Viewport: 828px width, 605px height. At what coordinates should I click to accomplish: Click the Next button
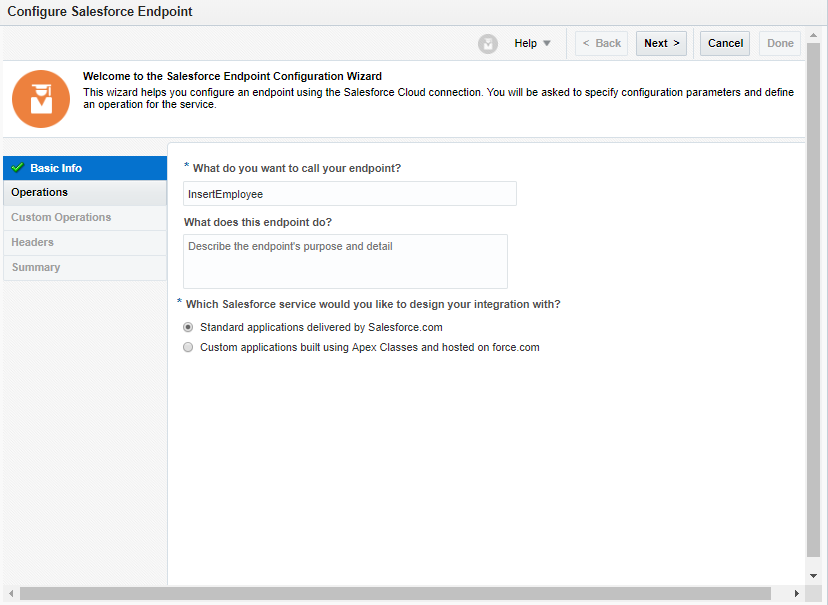[661, 43]
